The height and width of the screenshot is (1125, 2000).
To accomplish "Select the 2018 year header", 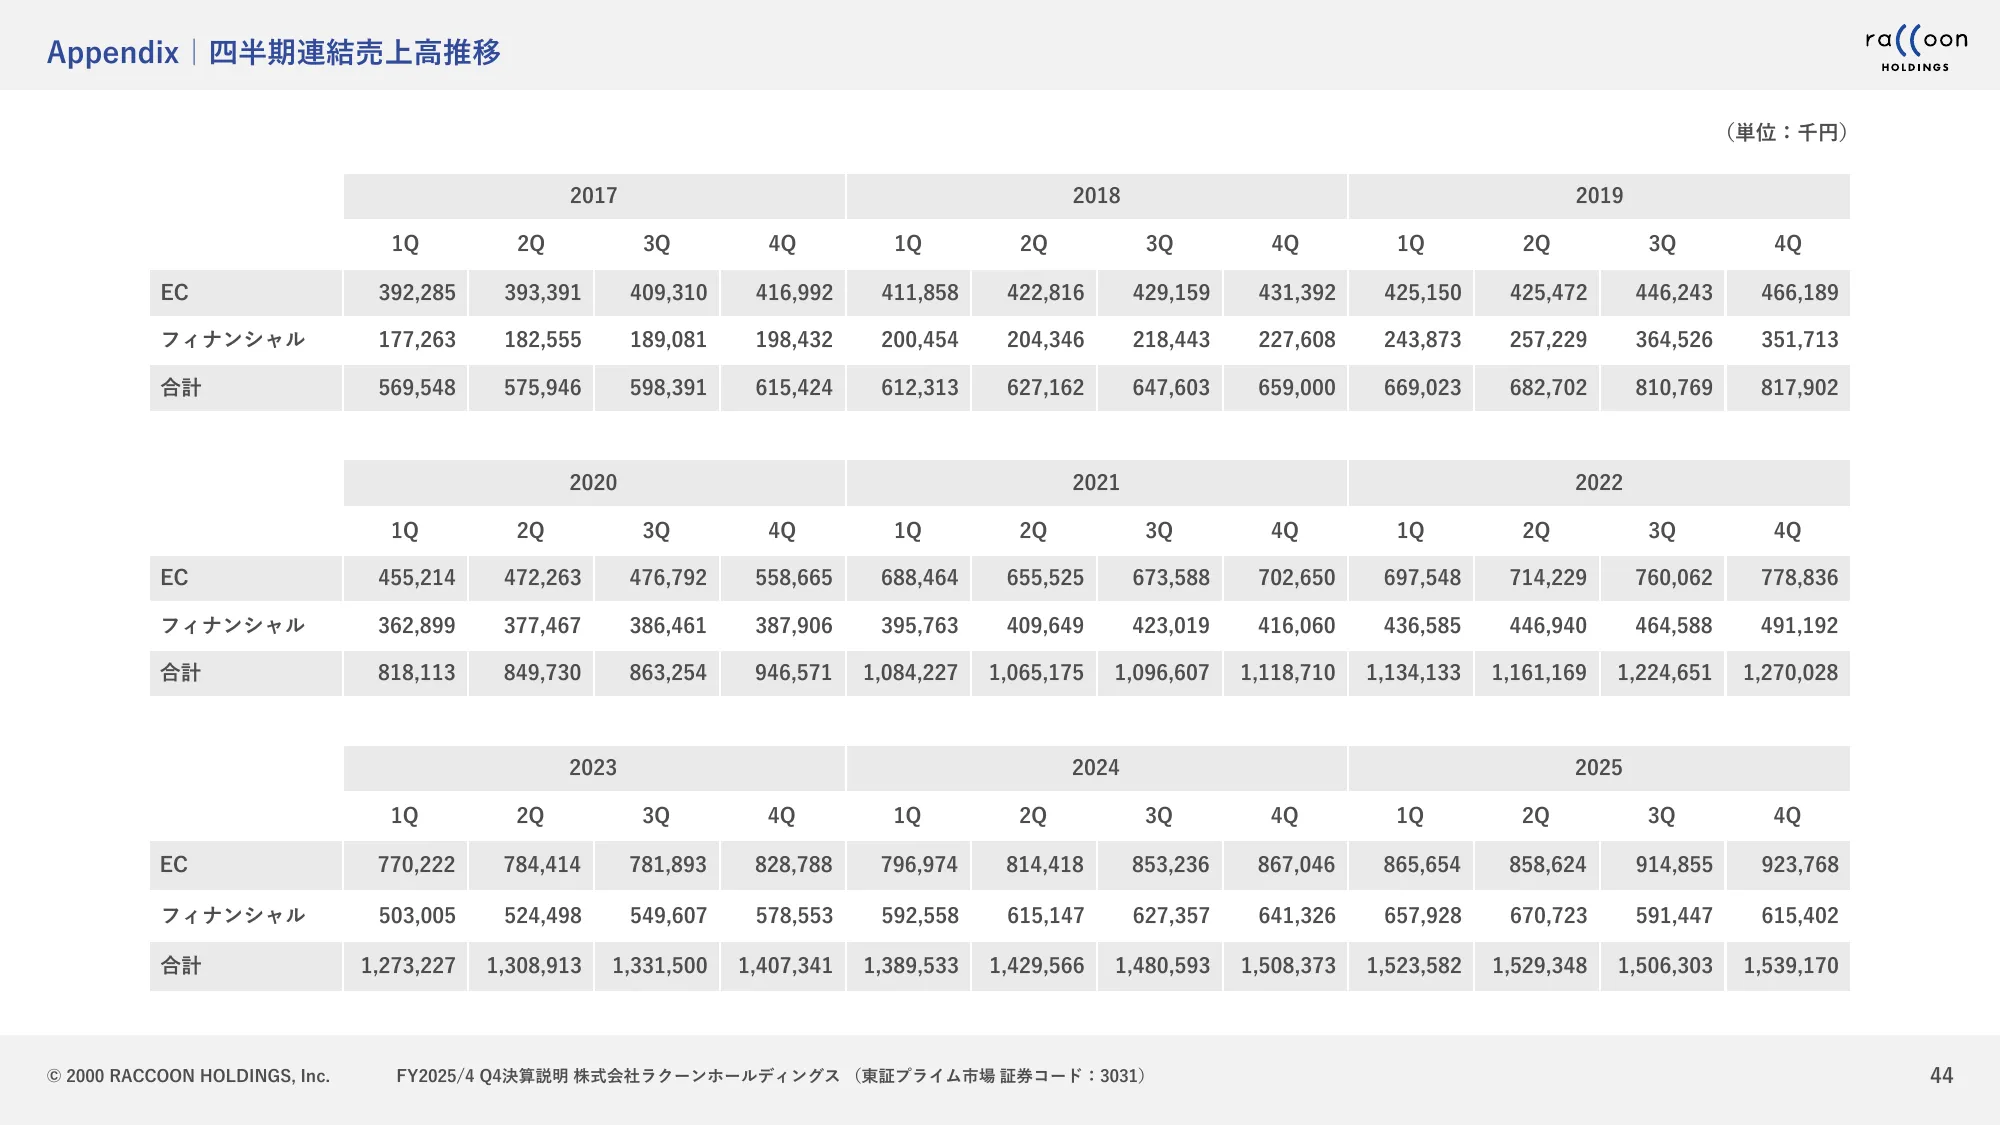I will click(x=1096, y=196).
